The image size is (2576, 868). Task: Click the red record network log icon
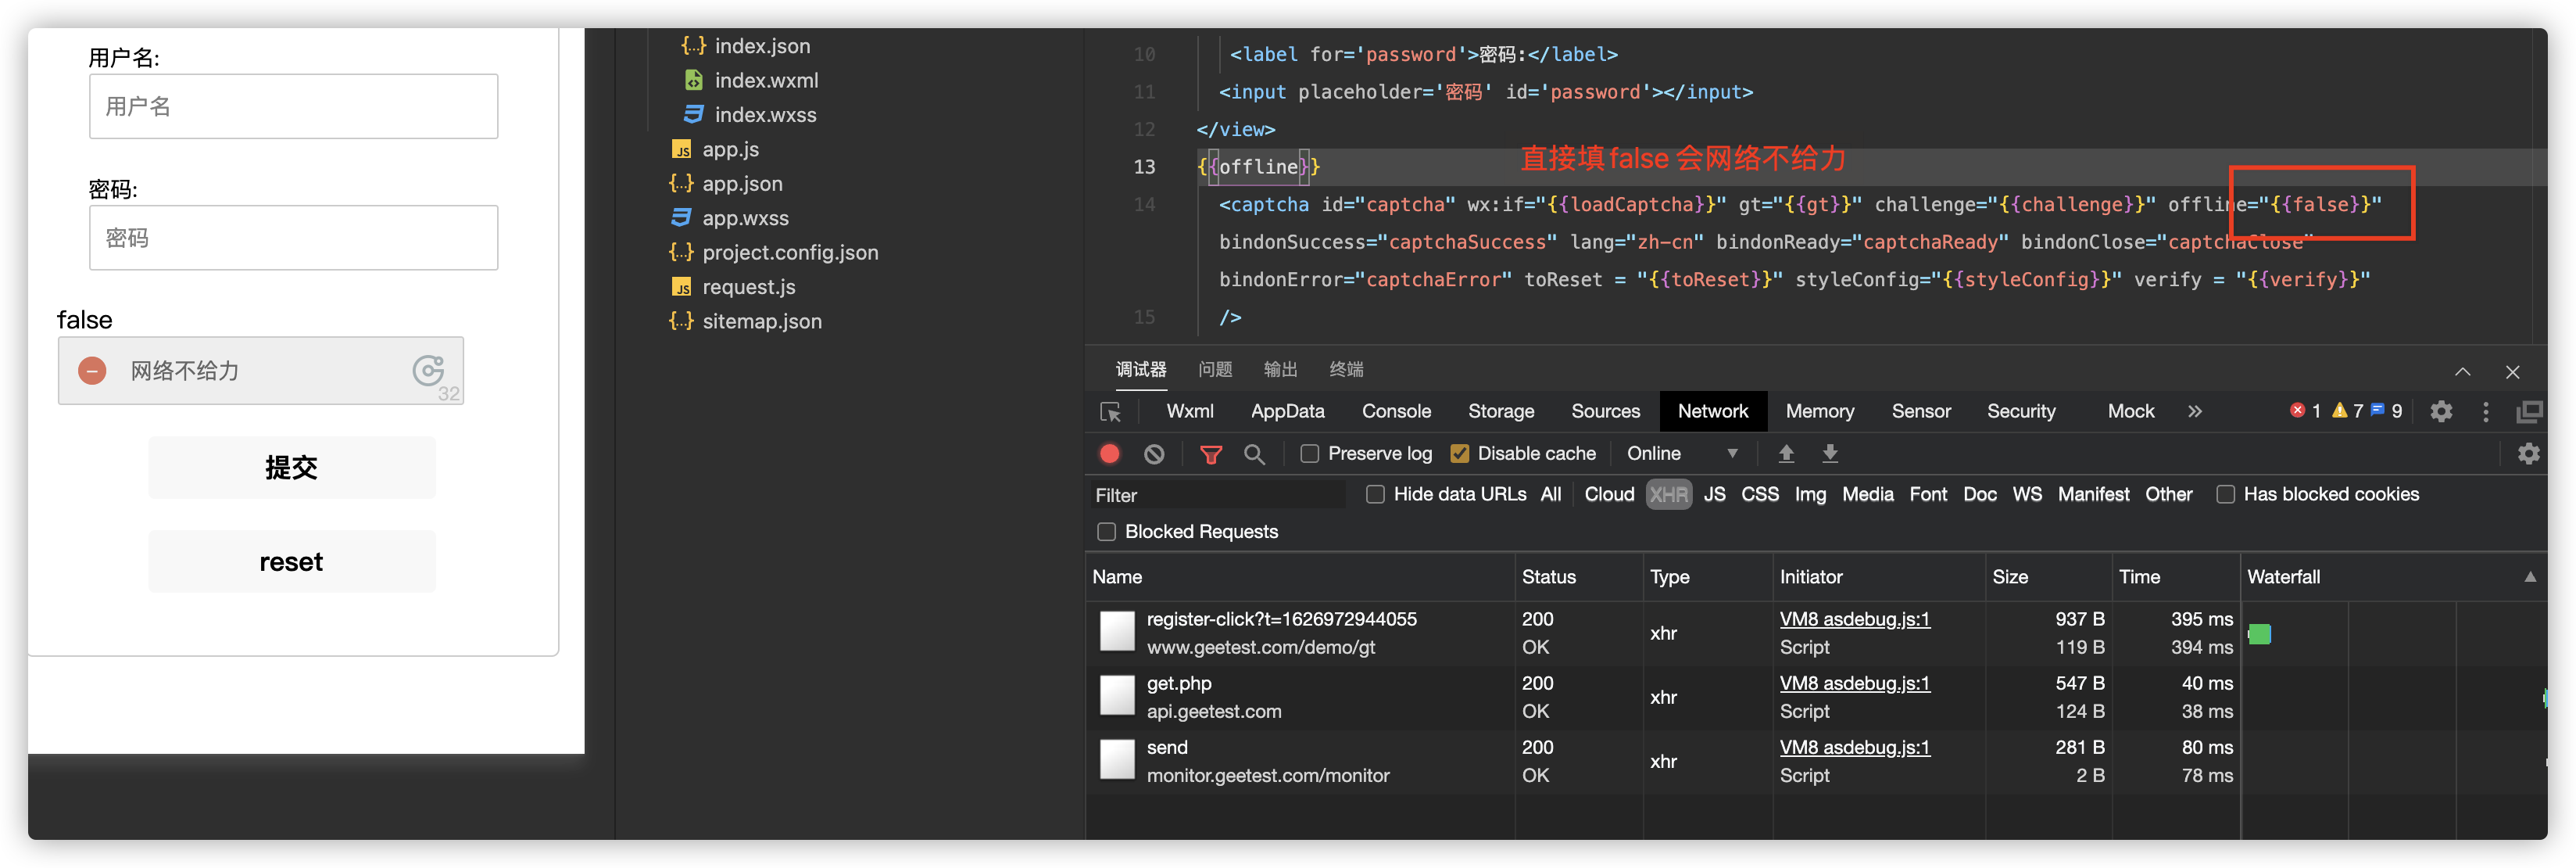[1109, 454]
